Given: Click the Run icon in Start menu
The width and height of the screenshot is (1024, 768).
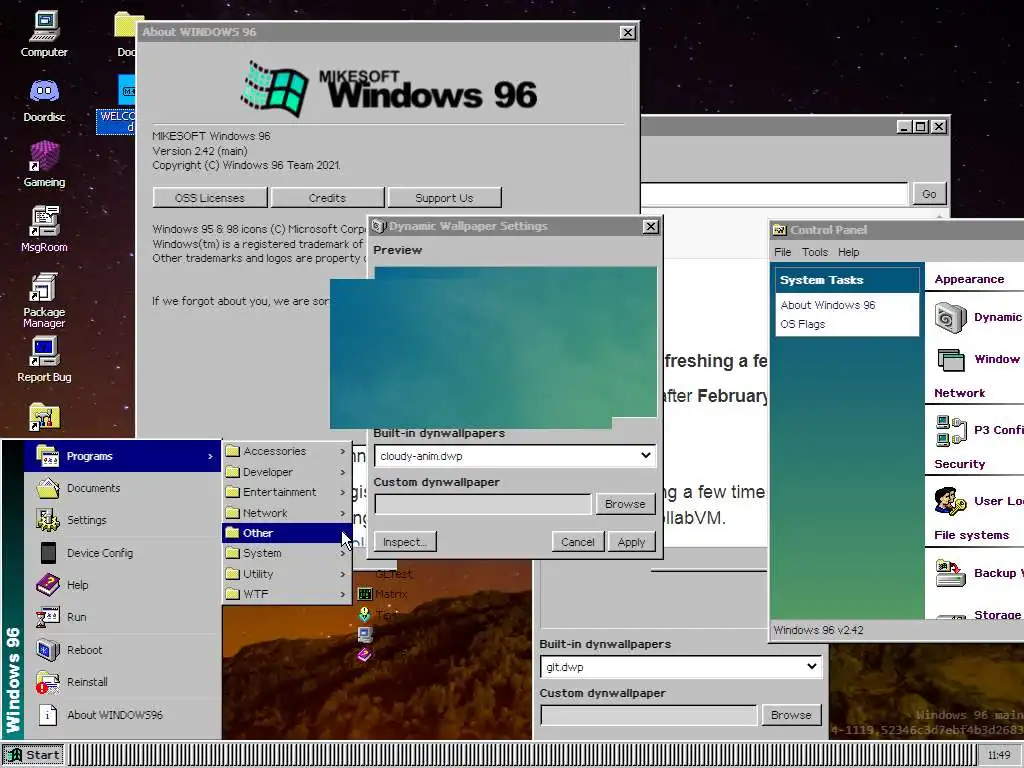Looking at the screenshot, I should (48, 616).
